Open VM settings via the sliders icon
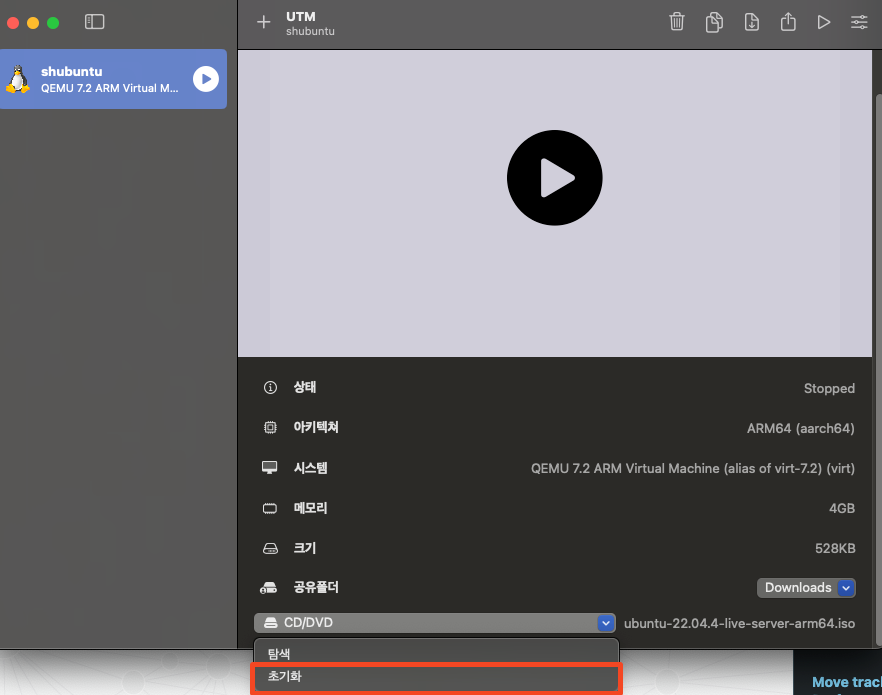This screenshot has width=882, height=695. (859, 22)
